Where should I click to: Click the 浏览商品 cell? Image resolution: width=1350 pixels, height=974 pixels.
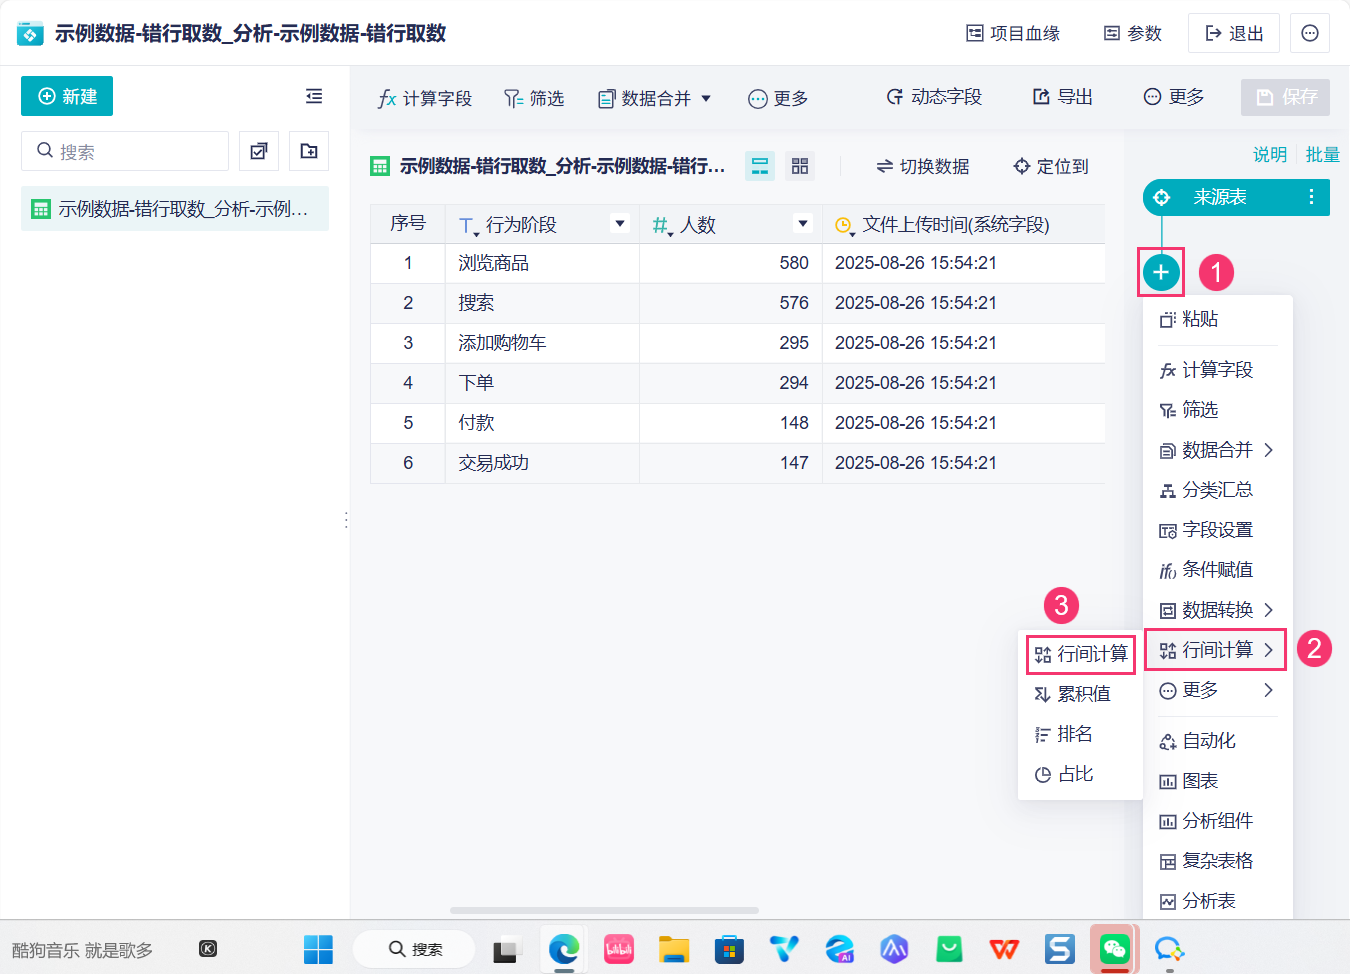pos(542,263)
